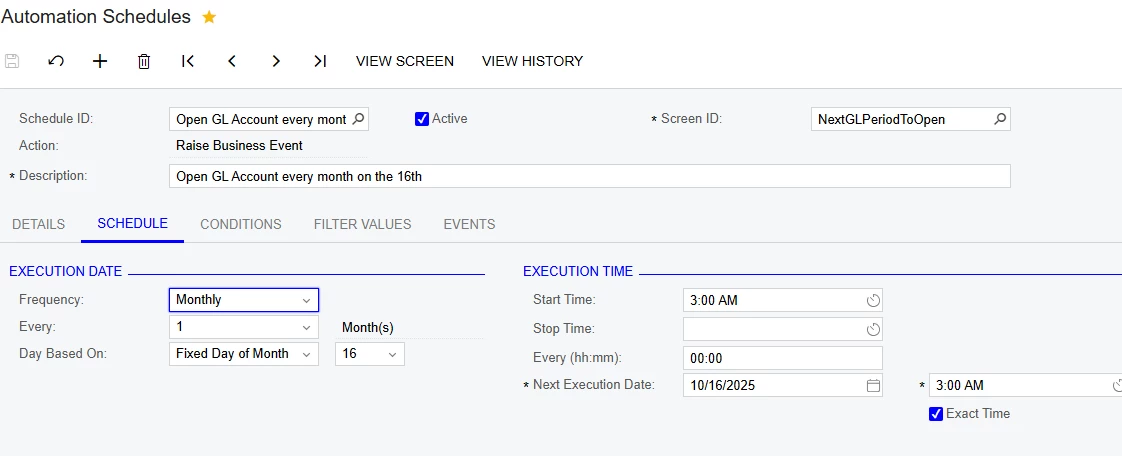Image resolution: width=1122 pixels, height=456 pixels.
Task: Go to the next record
Action: 276,61
